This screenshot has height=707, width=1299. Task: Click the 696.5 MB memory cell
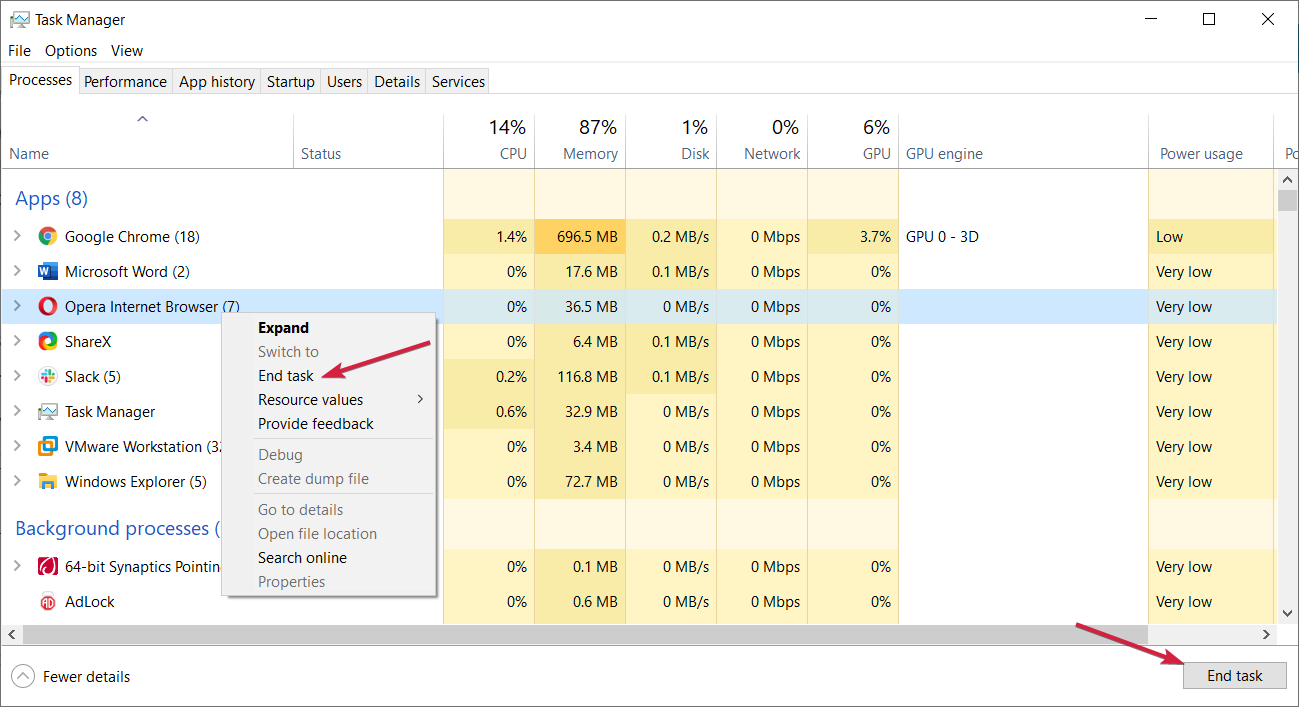pos(580,237)
